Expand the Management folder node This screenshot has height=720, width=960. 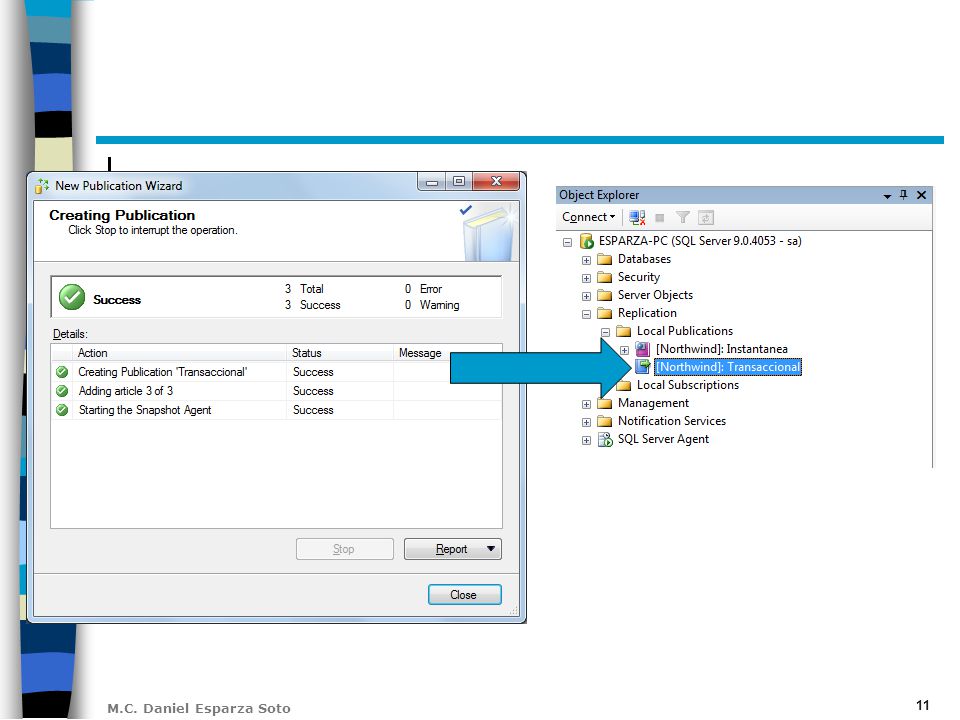[587, 404]
